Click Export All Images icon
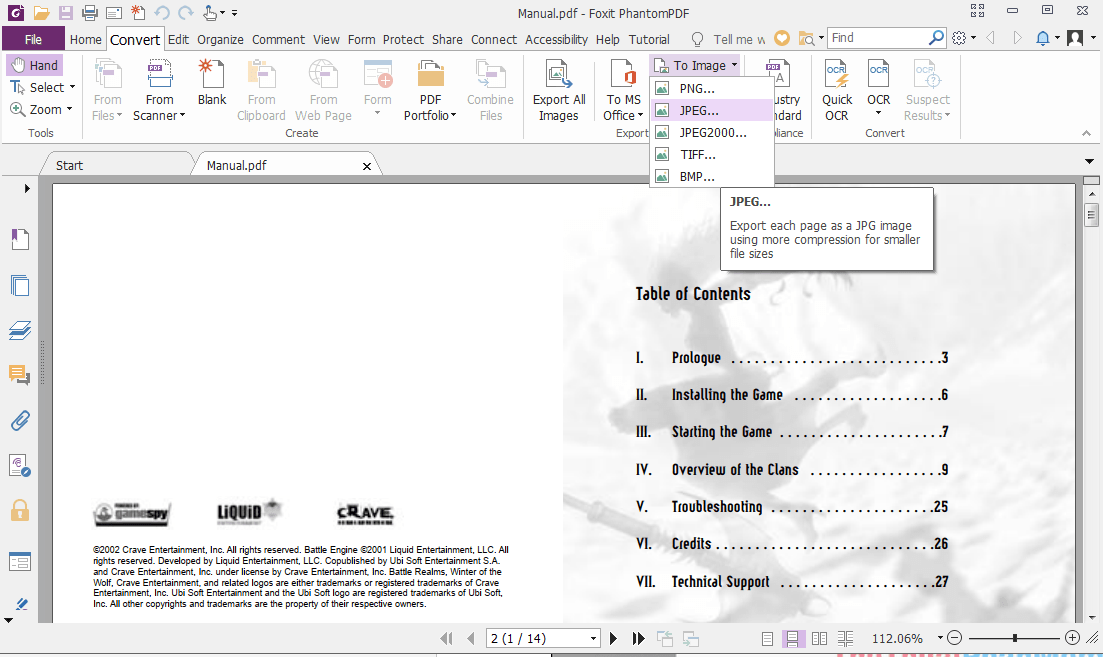 [x=558, y=90]
